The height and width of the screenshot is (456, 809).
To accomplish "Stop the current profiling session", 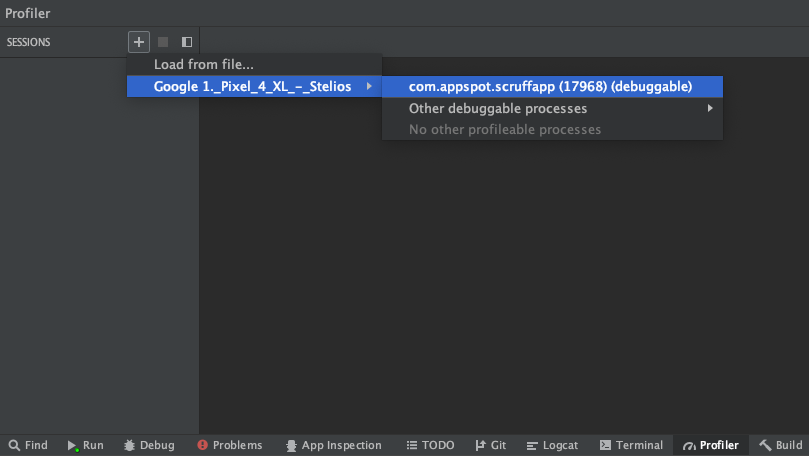I will [163, 42].
